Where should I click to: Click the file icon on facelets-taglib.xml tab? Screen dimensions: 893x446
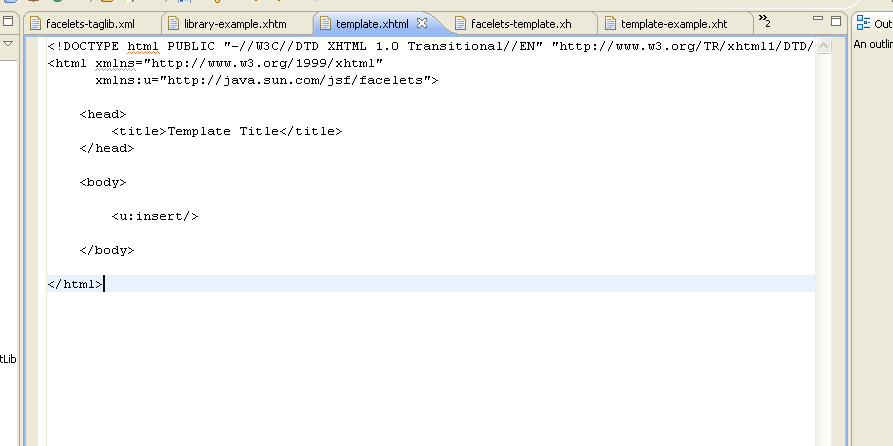pos(35,22)
